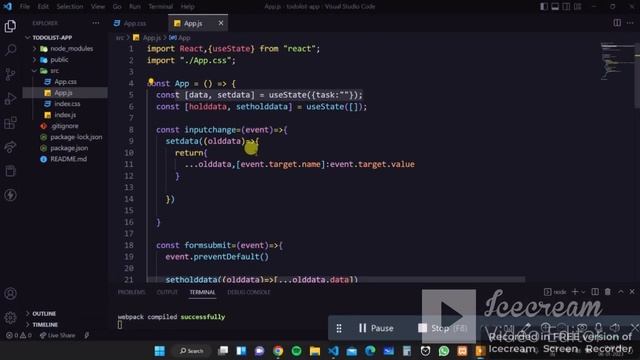Open the Terminal menu
The image size is (640, 360).
click(160, 7)
